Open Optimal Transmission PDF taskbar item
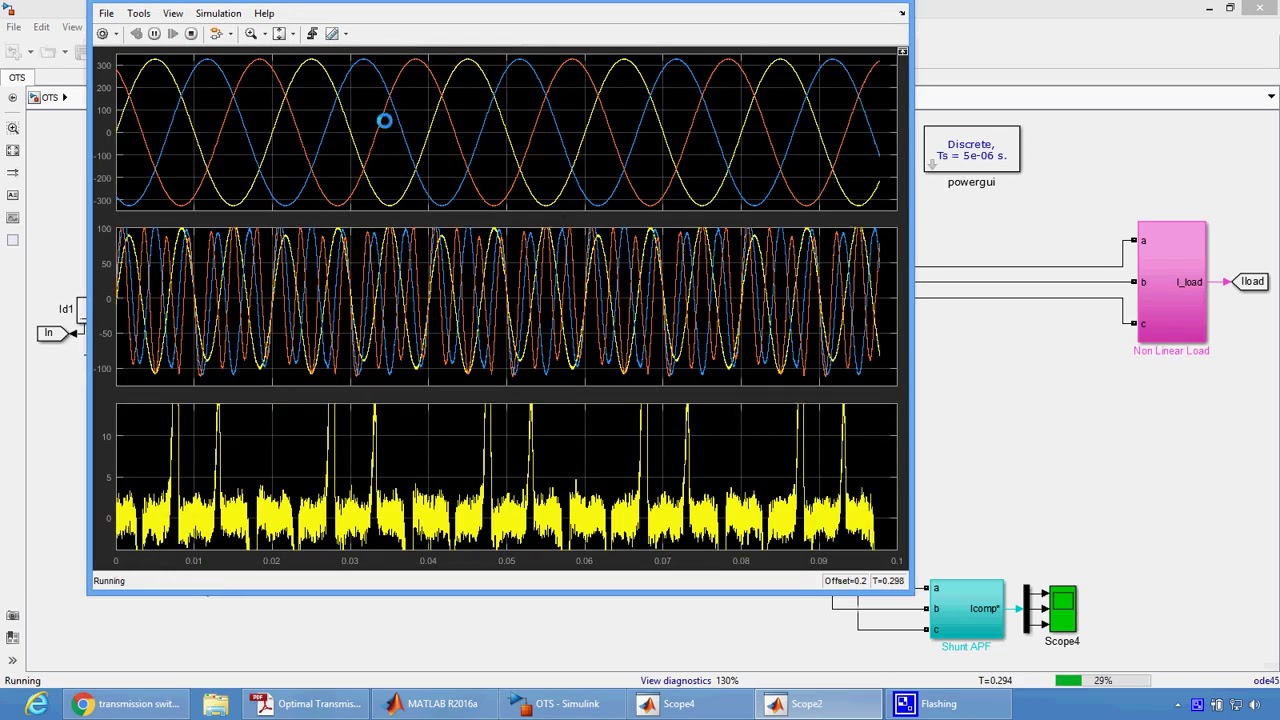 307,704
